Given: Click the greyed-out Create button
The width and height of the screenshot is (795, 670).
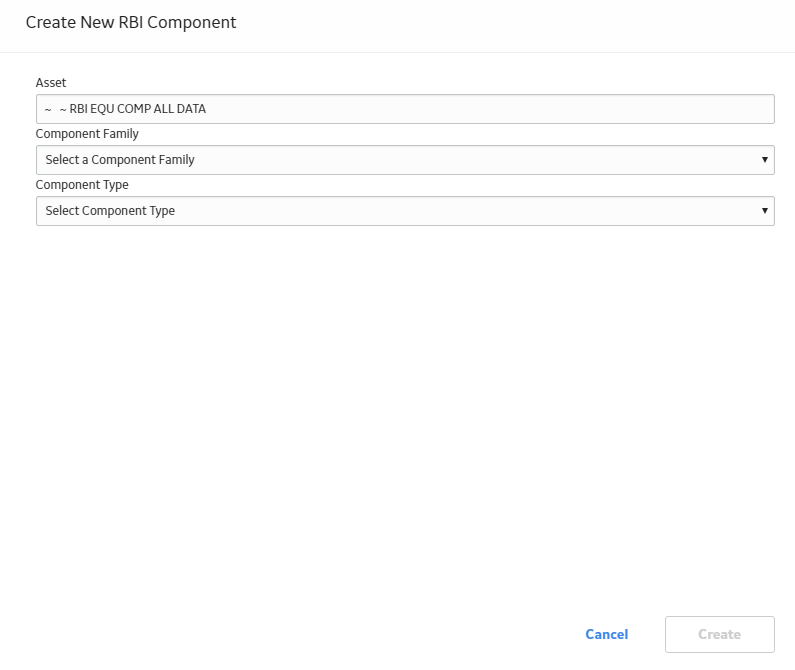Looking at the screenshot, I should click(719, 634).
